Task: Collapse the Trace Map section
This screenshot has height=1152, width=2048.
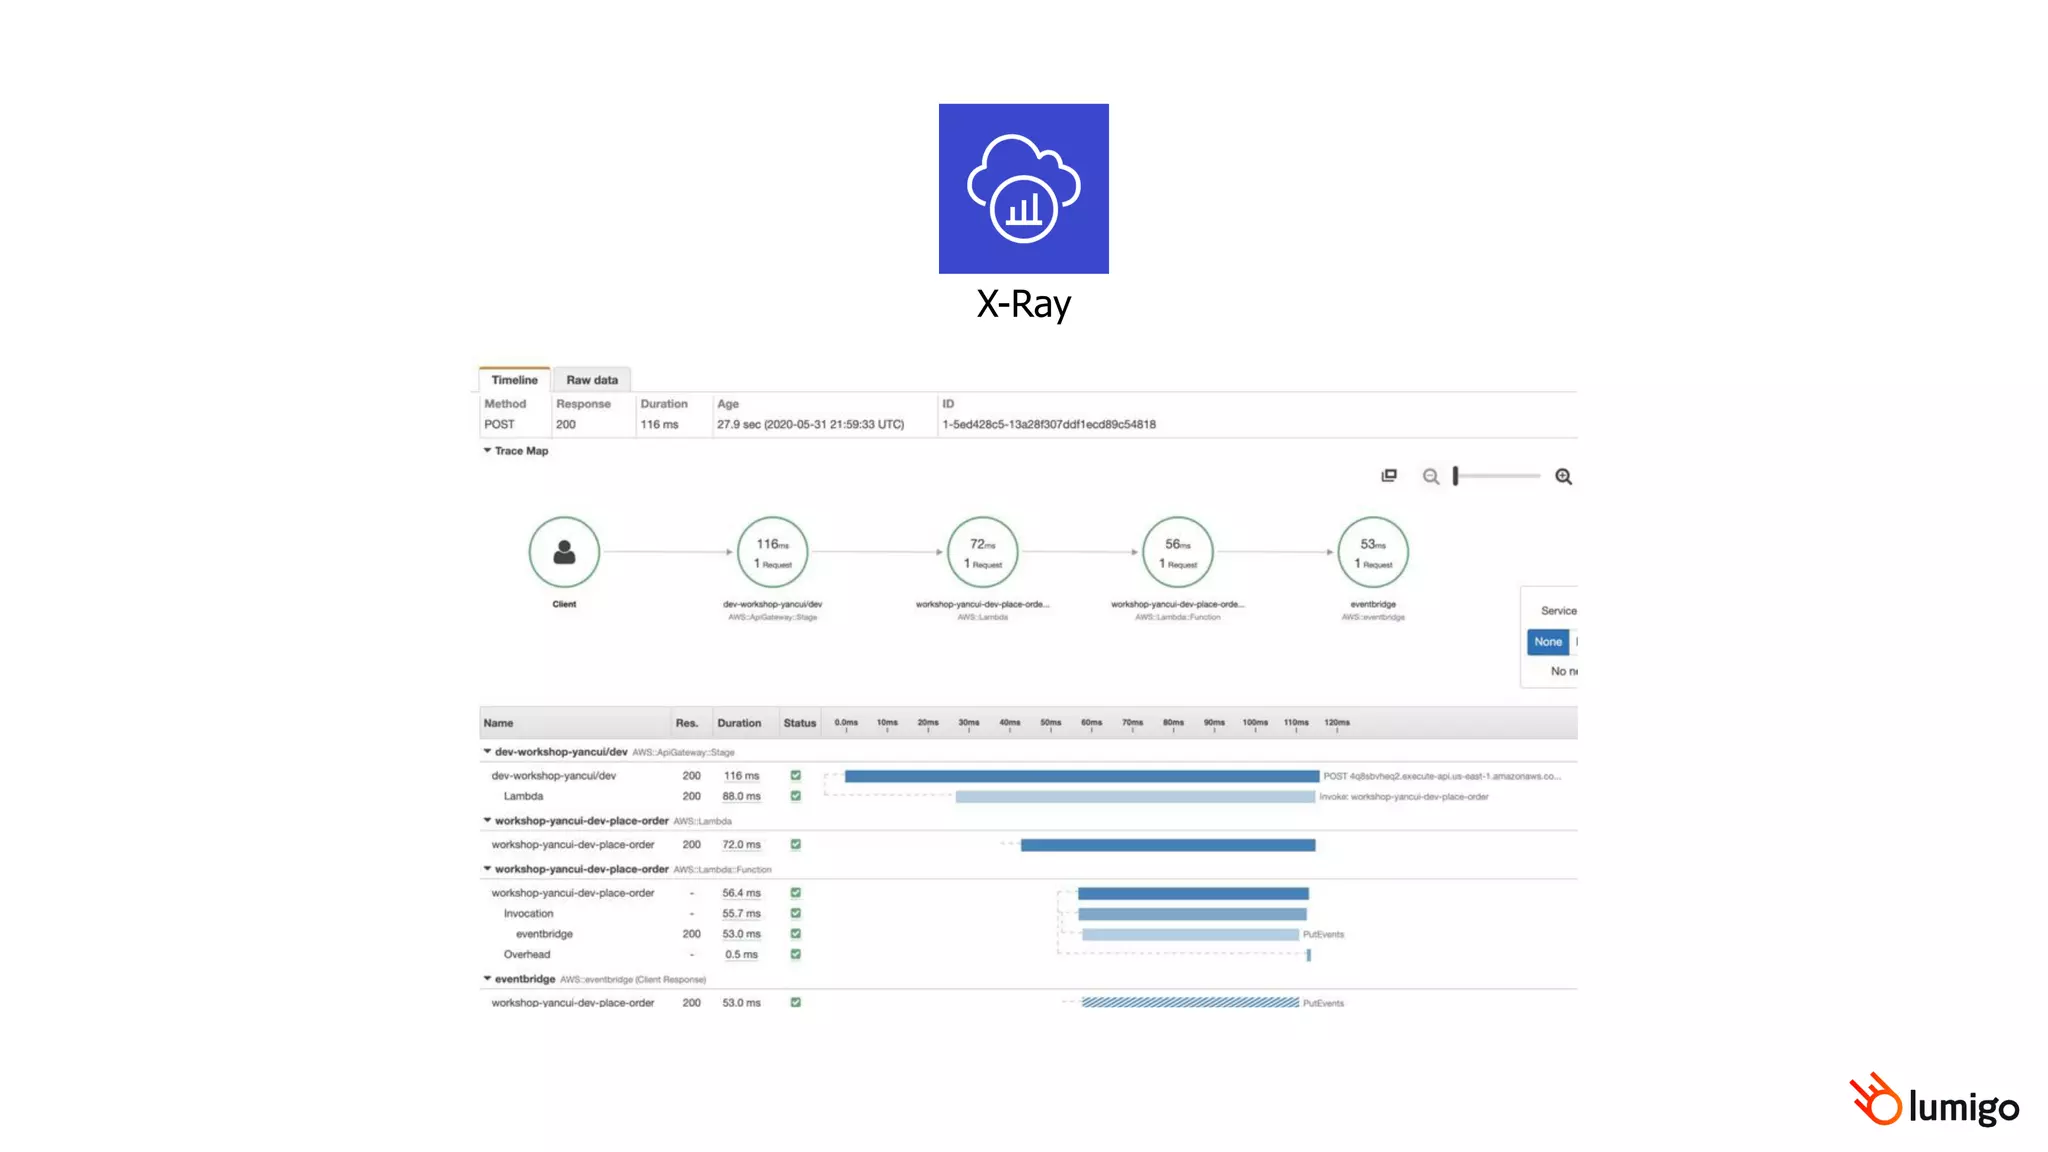Action: point(488,451)
